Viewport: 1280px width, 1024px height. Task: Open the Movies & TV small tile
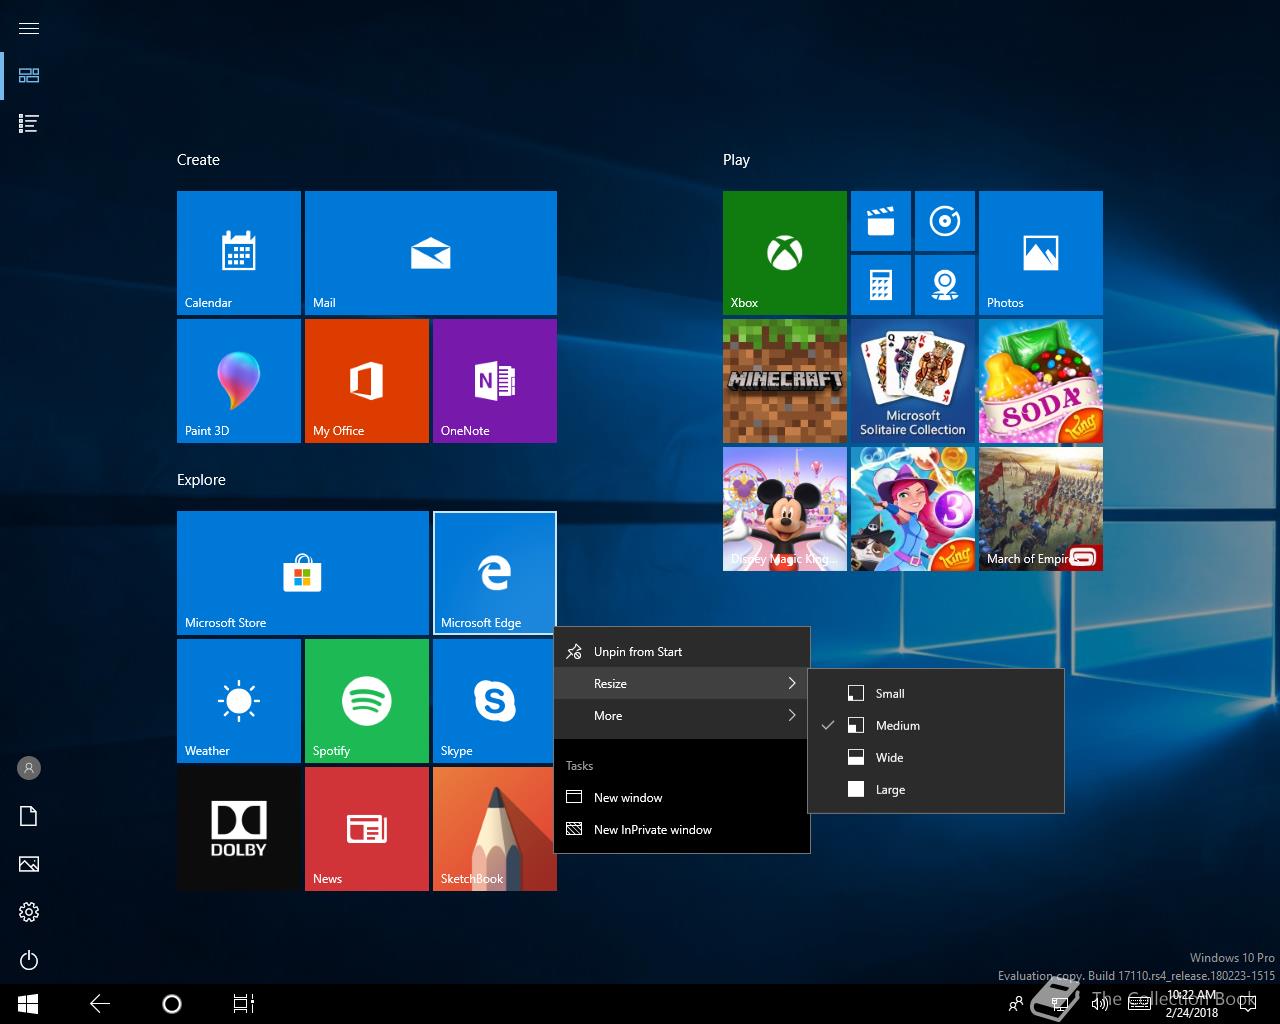click(881, 221)
